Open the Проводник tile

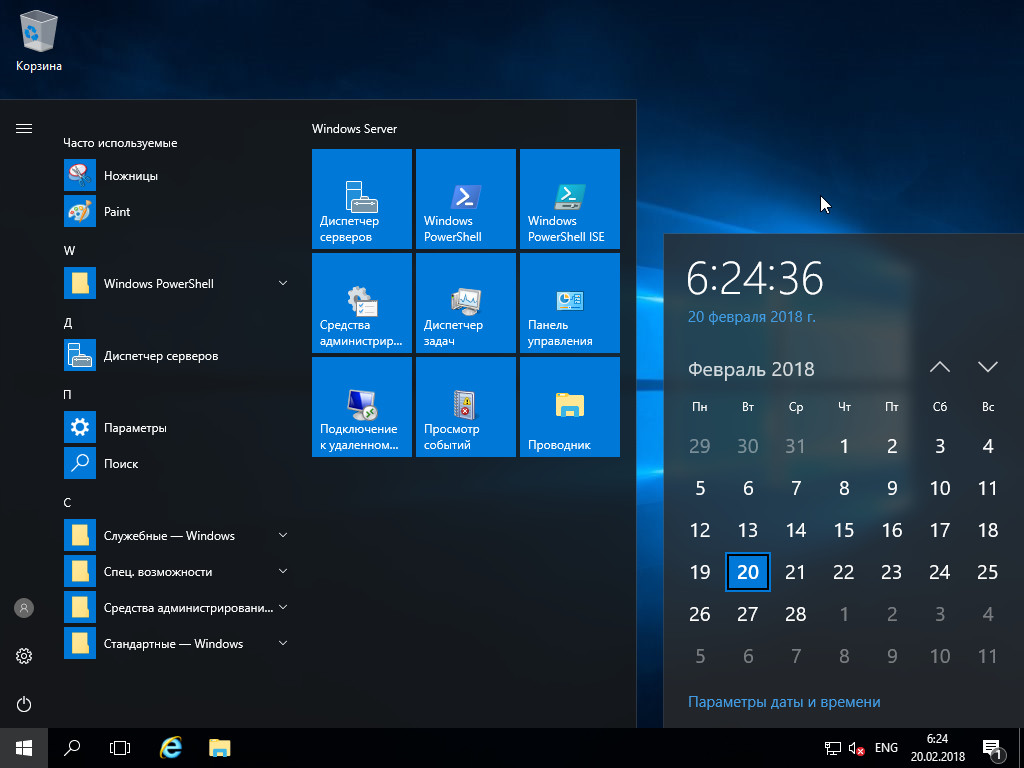click(569, 406)
